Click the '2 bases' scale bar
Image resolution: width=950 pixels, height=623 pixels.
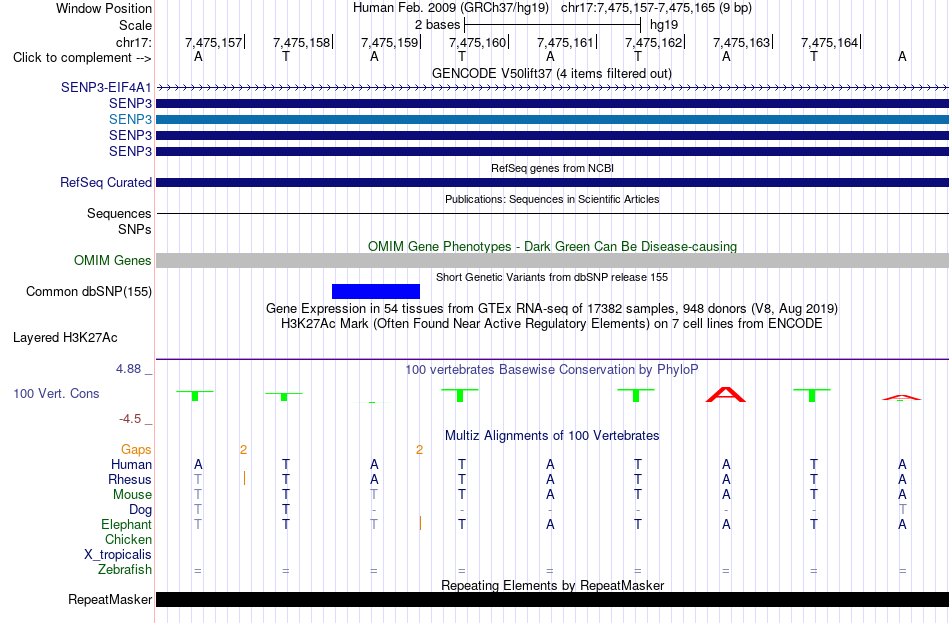coord(552,25)
